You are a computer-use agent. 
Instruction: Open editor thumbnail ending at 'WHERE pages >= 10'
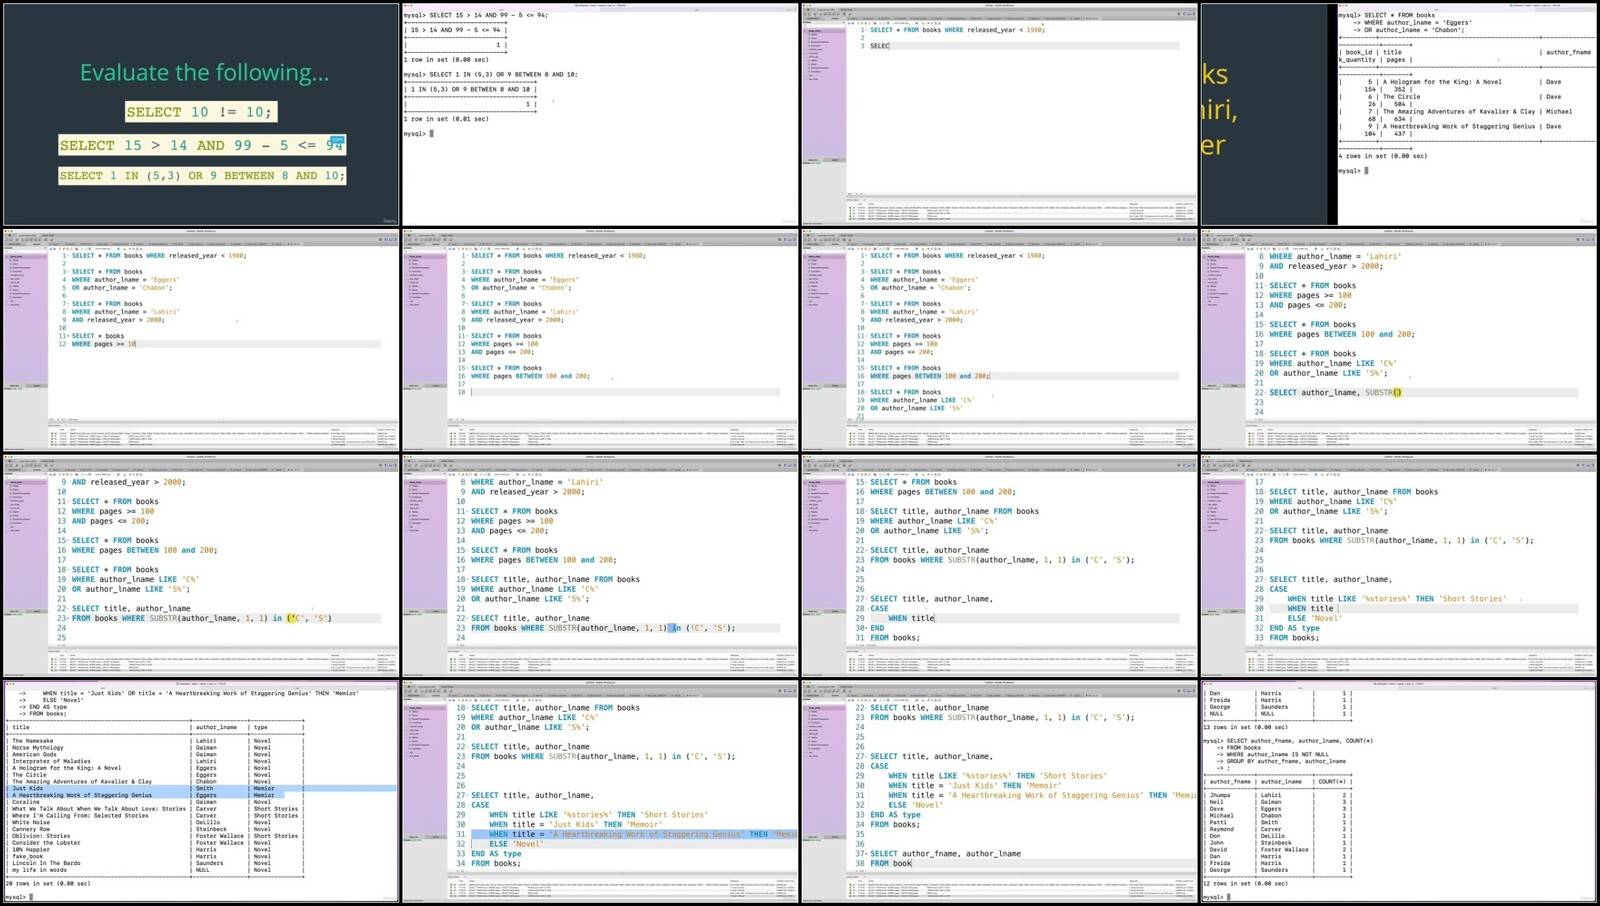(200, 340)
